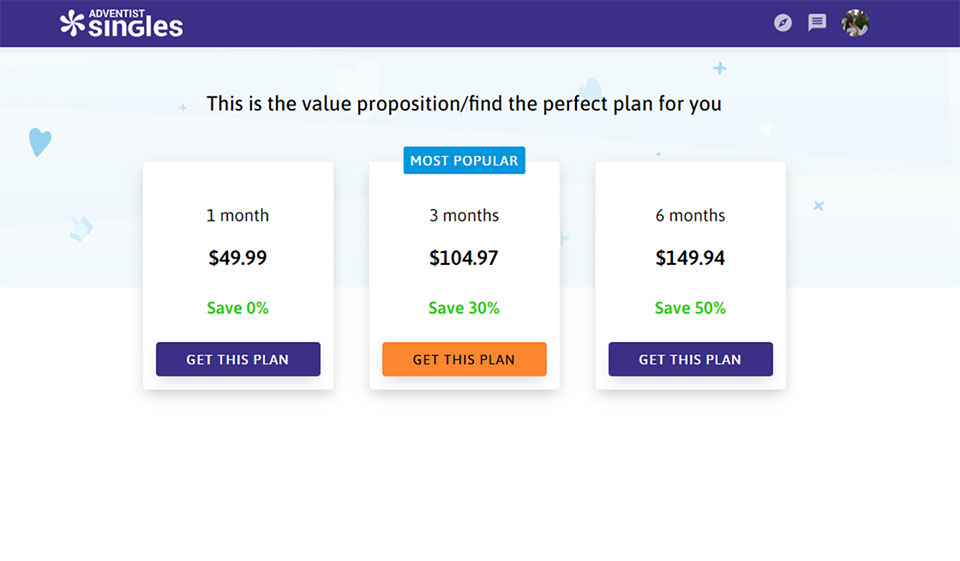This screenshot has height=561, width=960.
Task: Click the $104.97 price
Action: click(x=464, y=258)
